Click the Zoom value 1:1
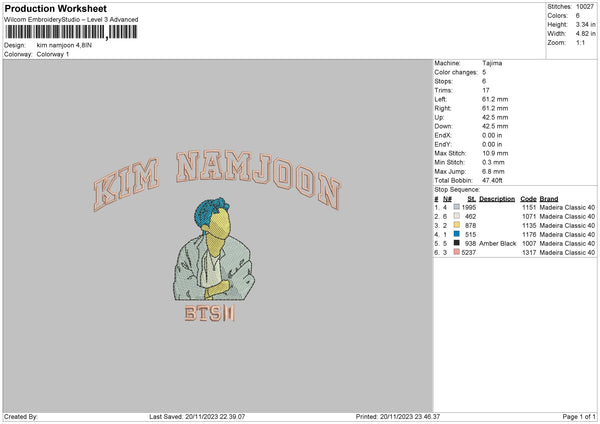Viewport: 600px width, 424px height. coord(580,43)
